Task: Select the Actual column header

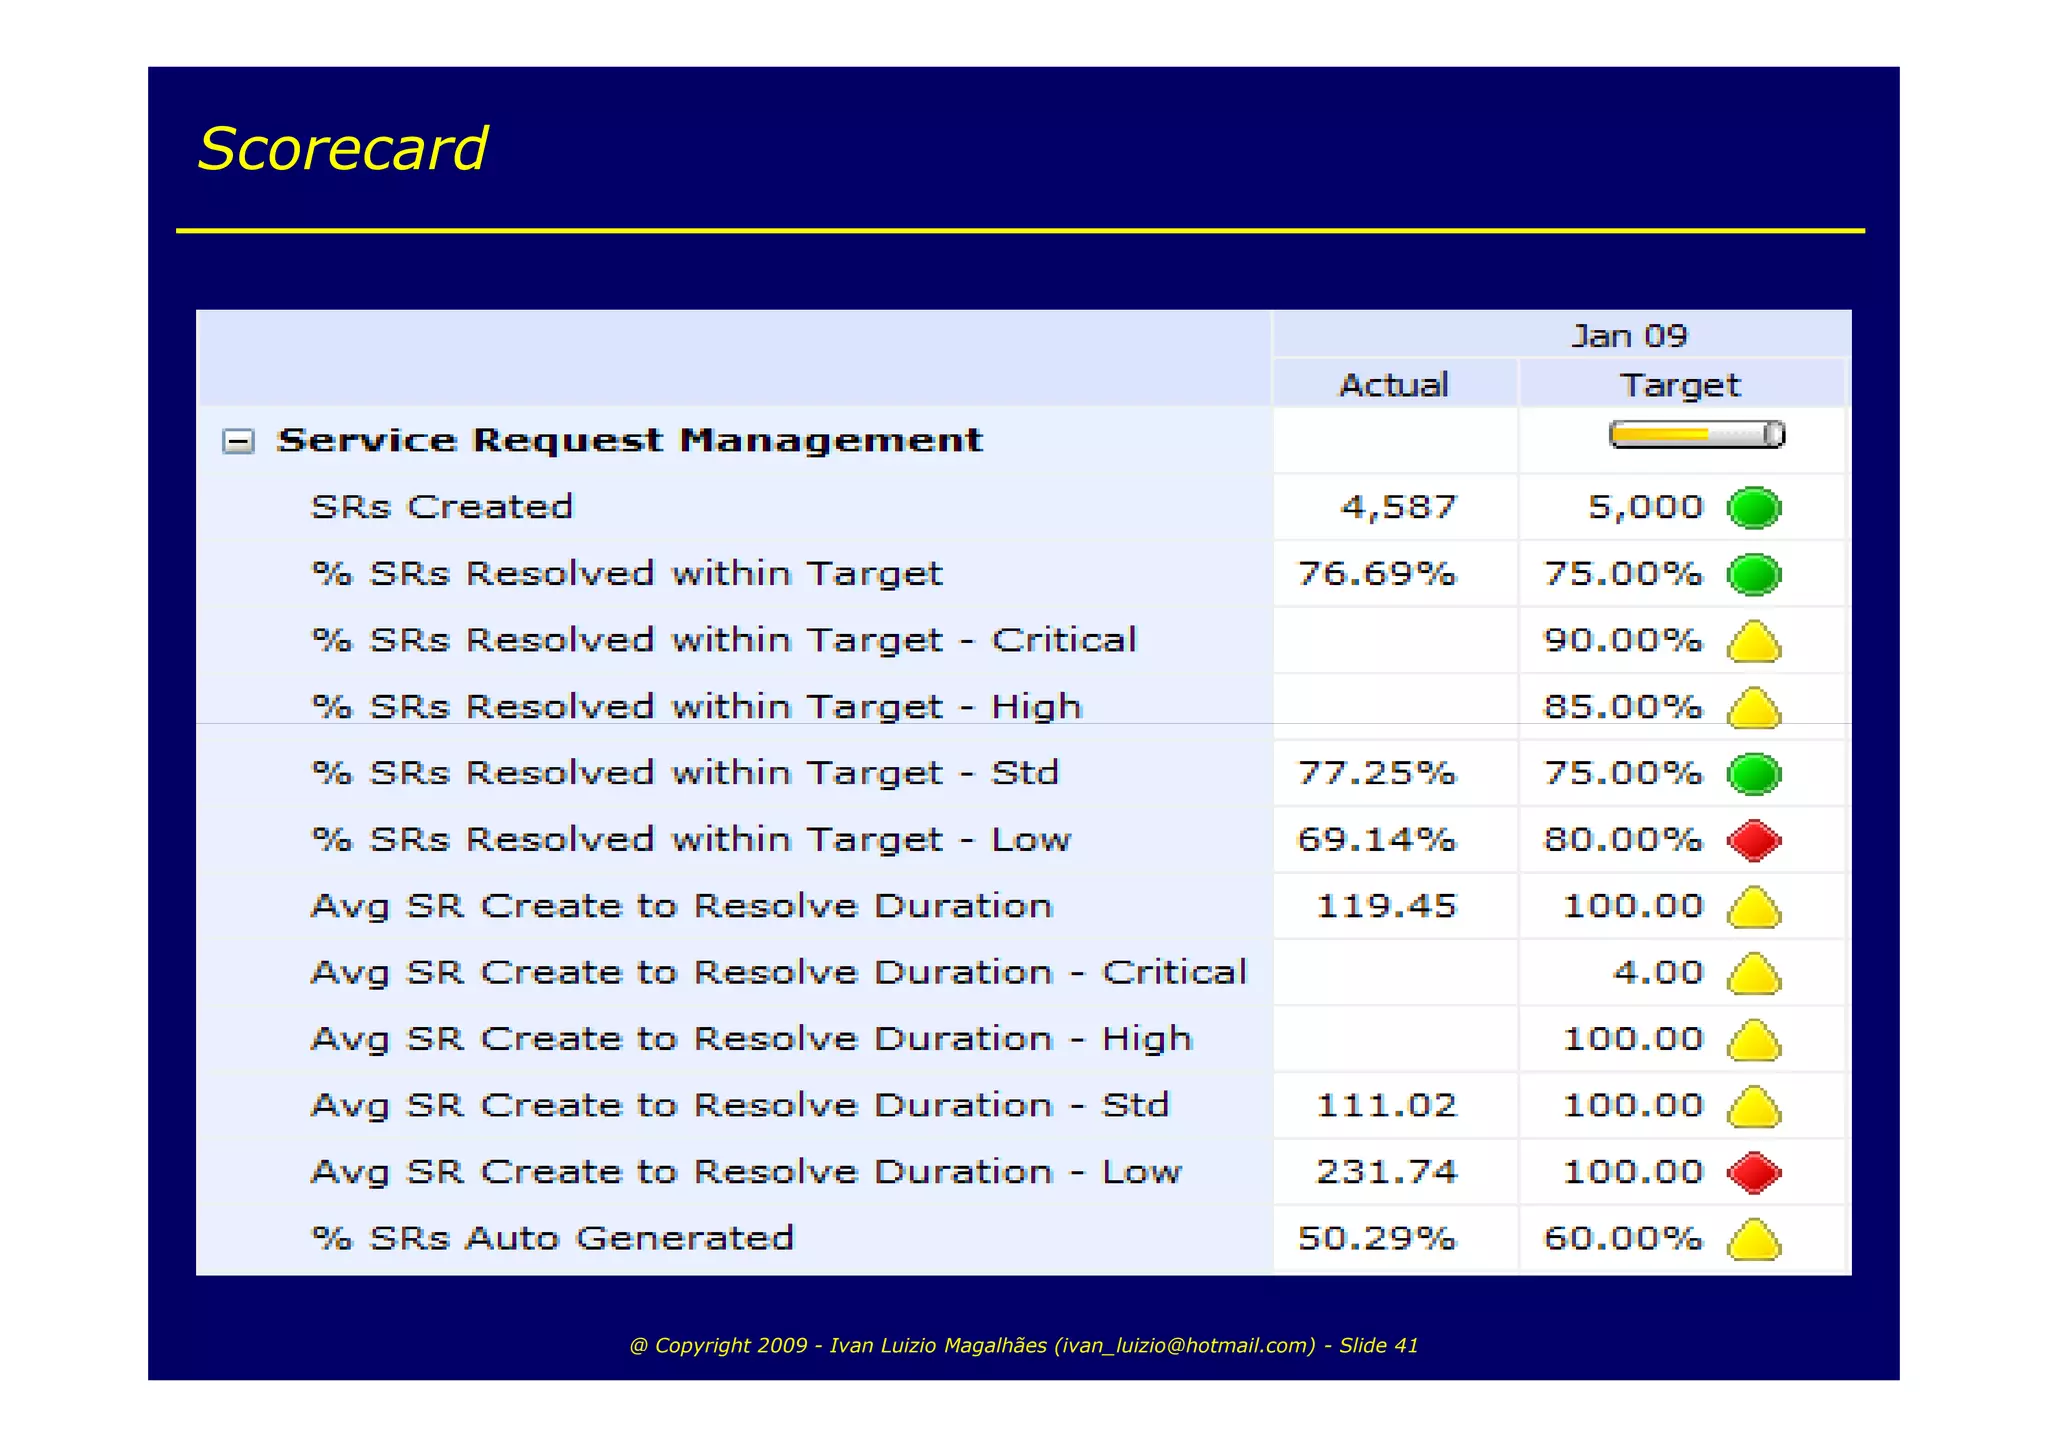Action: click(1394, 385)
